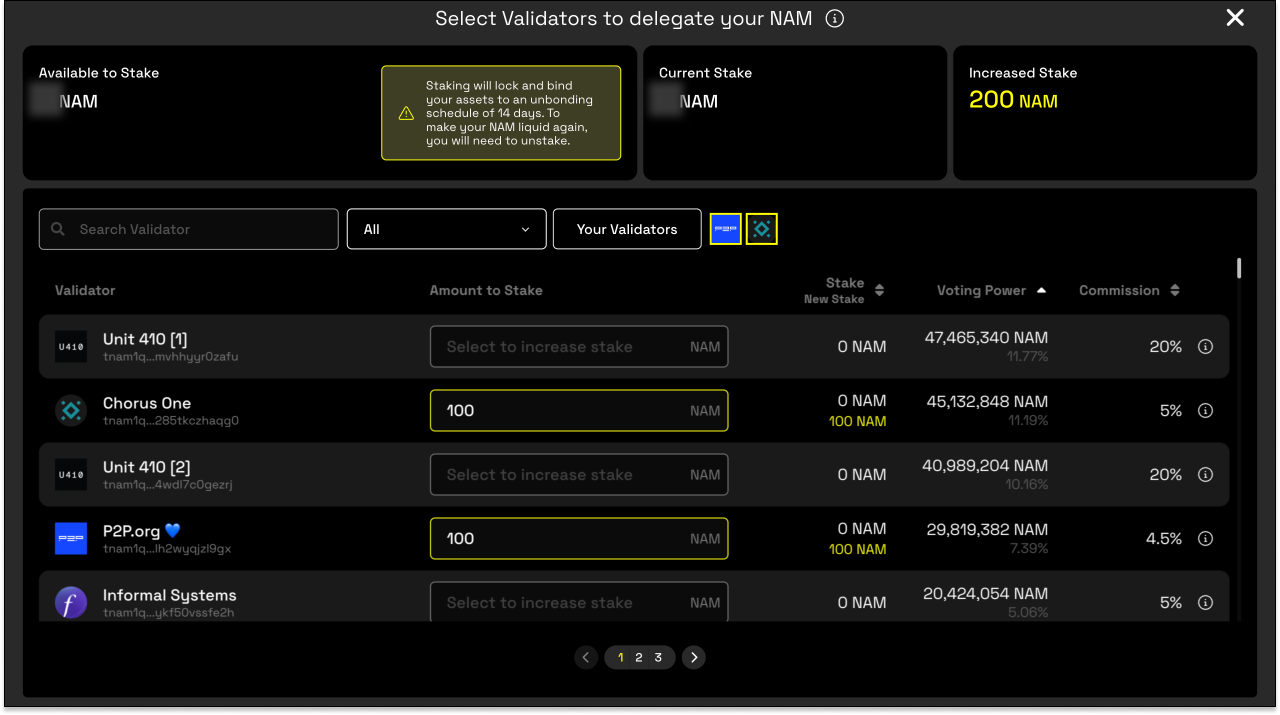Click '47,465,340 NAM' voting power value

(x=986, y=338)
